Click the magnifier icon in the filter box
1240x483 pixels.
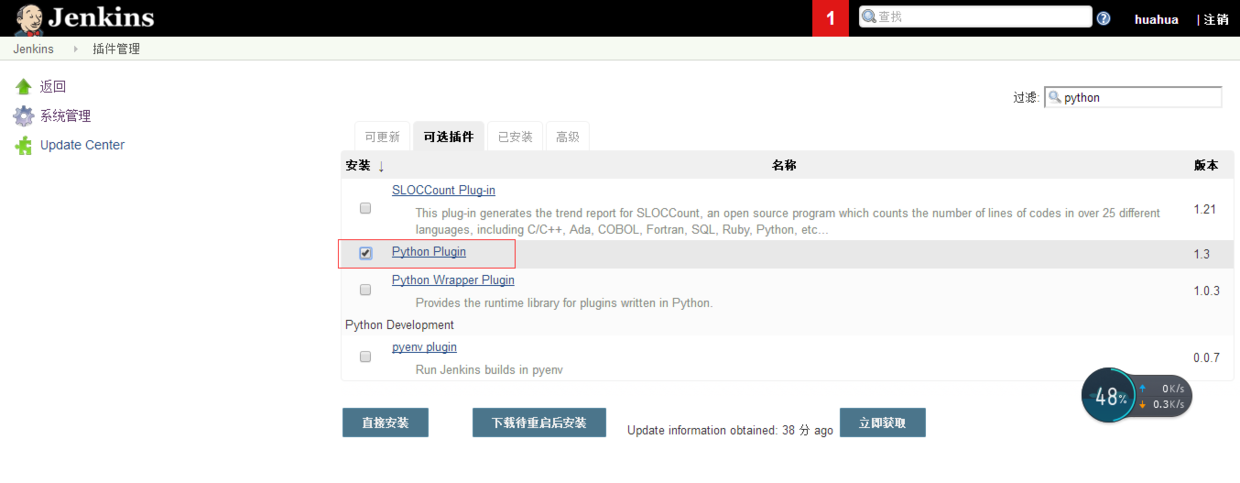(1054, 97)
